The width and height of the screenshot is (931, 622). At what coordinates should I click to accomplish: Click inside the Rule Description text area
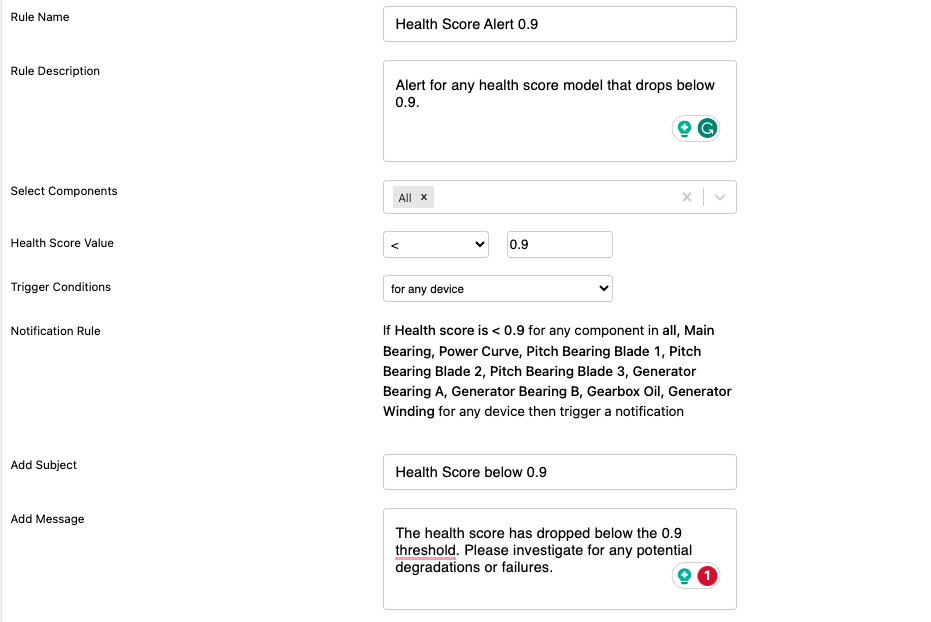tap(560, 111)
